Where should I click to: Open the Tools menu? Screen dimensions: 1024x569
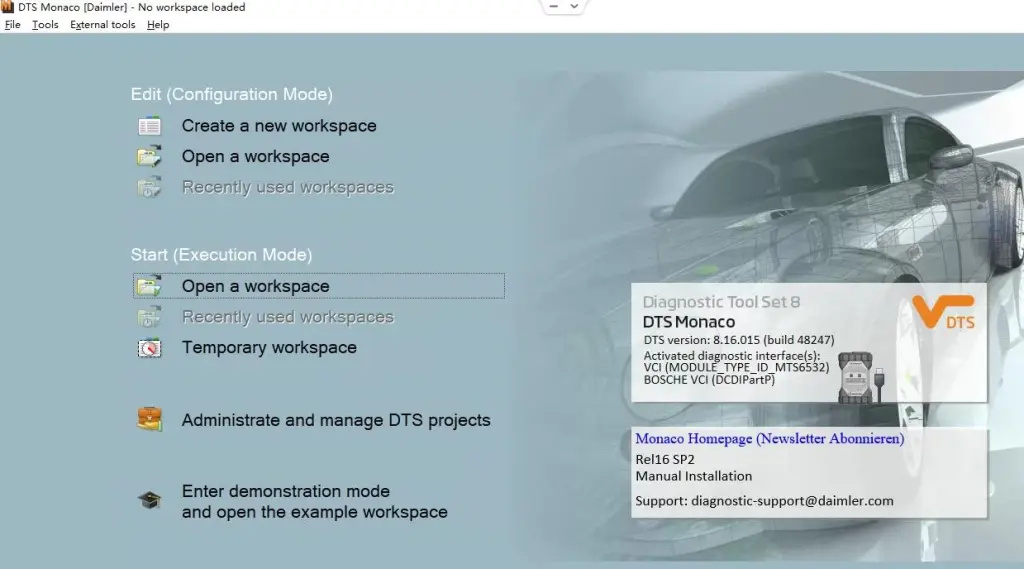[x=45, y=25]
